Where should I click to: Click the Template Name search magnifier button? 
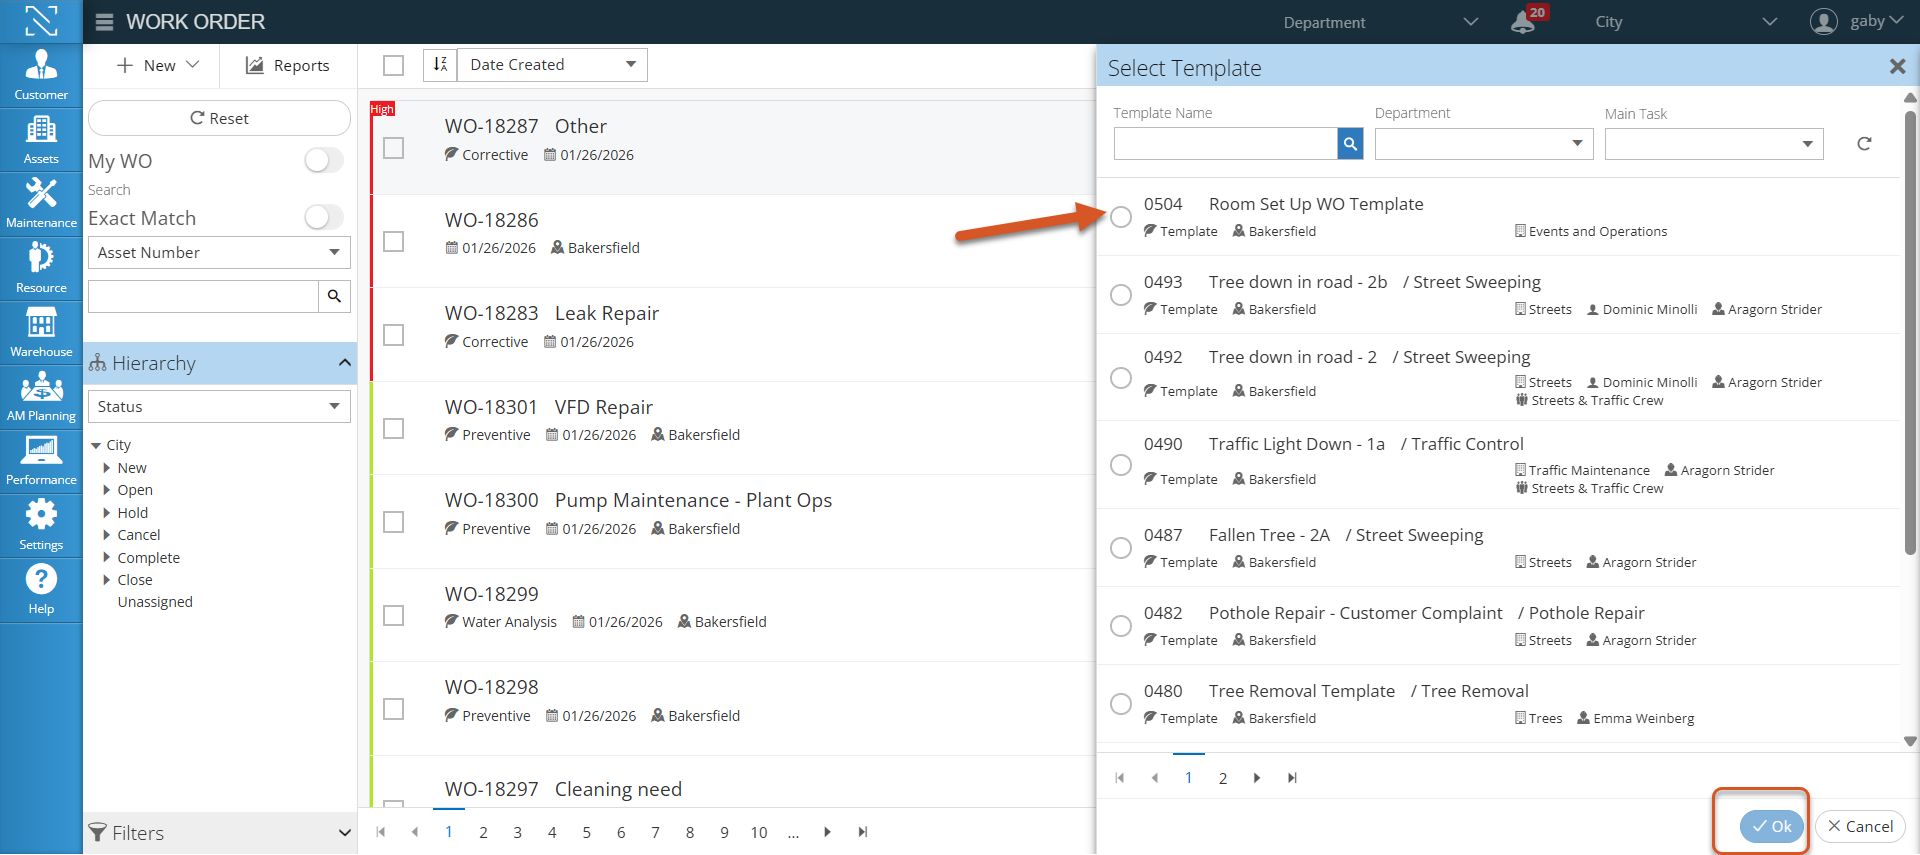(1350, 144)
